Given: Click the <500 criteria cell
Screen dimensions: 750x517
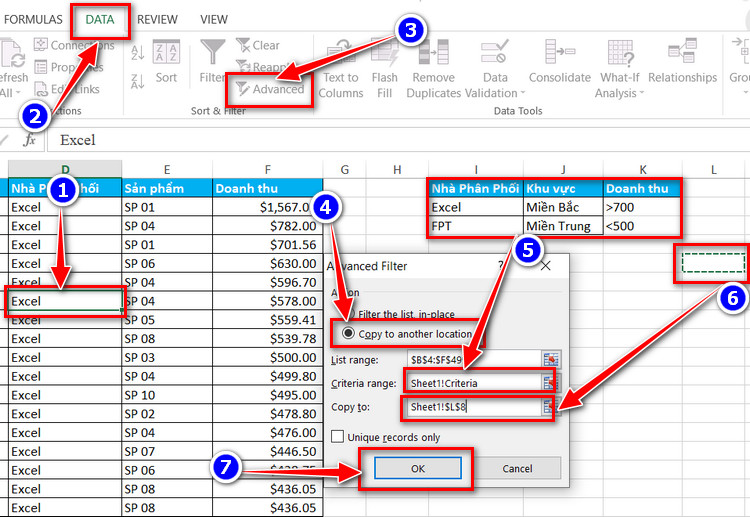Looking at the screenshot, I should tap(641, 226).
